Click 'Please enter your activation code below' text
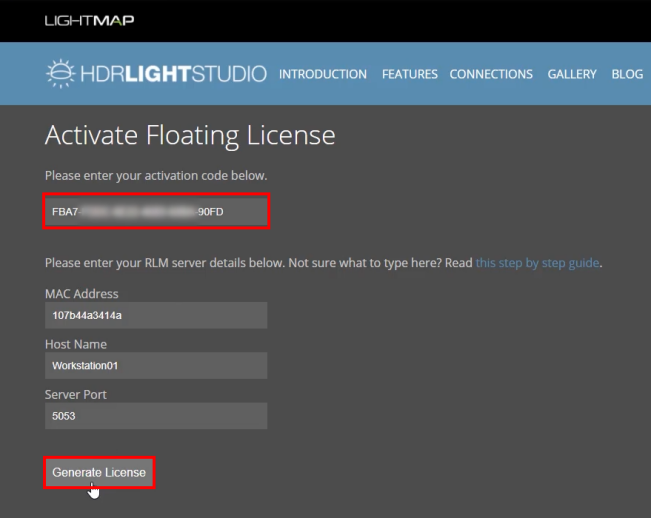The image size is (651, 519). (x=156, y=176)
